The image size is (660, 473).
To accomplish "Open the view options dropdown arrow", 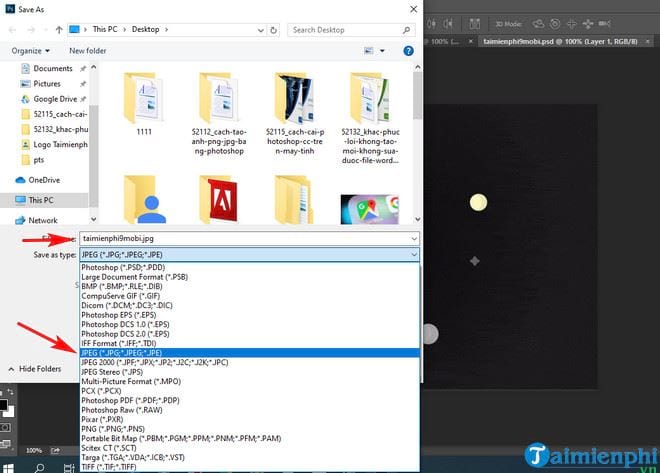I will pos(382,51).
